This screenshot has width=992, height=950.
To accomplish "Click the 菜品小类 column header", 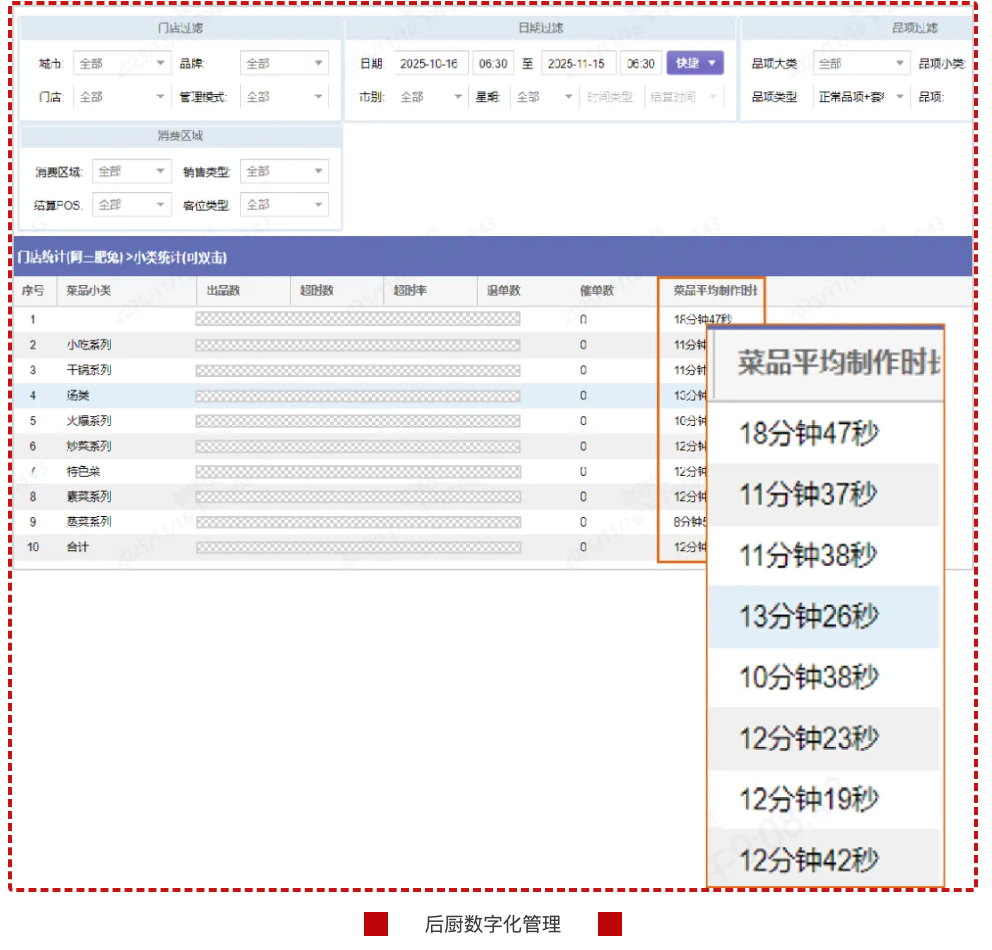I will point(89,291).
